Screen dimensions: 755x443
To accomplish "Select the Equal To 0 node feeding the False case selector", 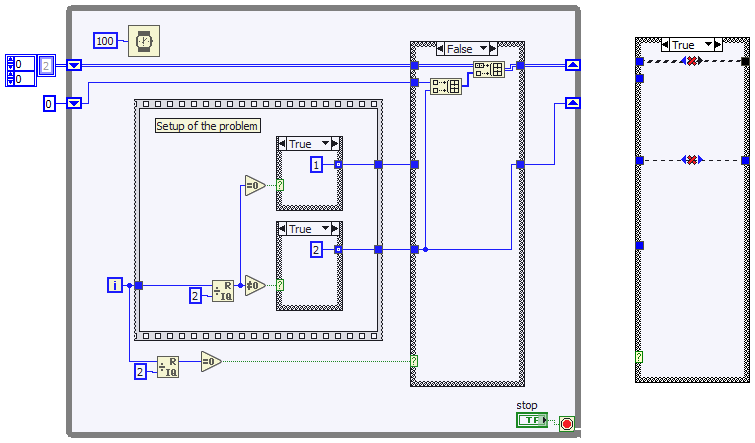I will coord(211,362).
